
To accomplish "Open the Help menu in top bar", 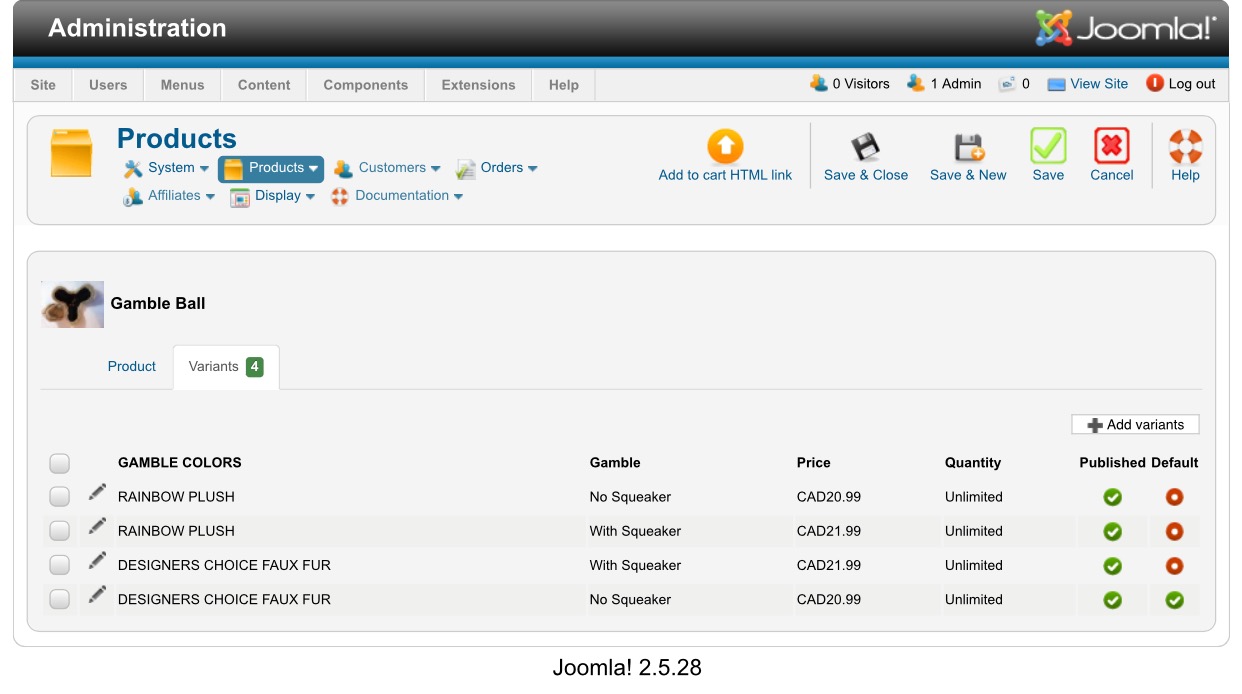I will click(x=564, y=85).
